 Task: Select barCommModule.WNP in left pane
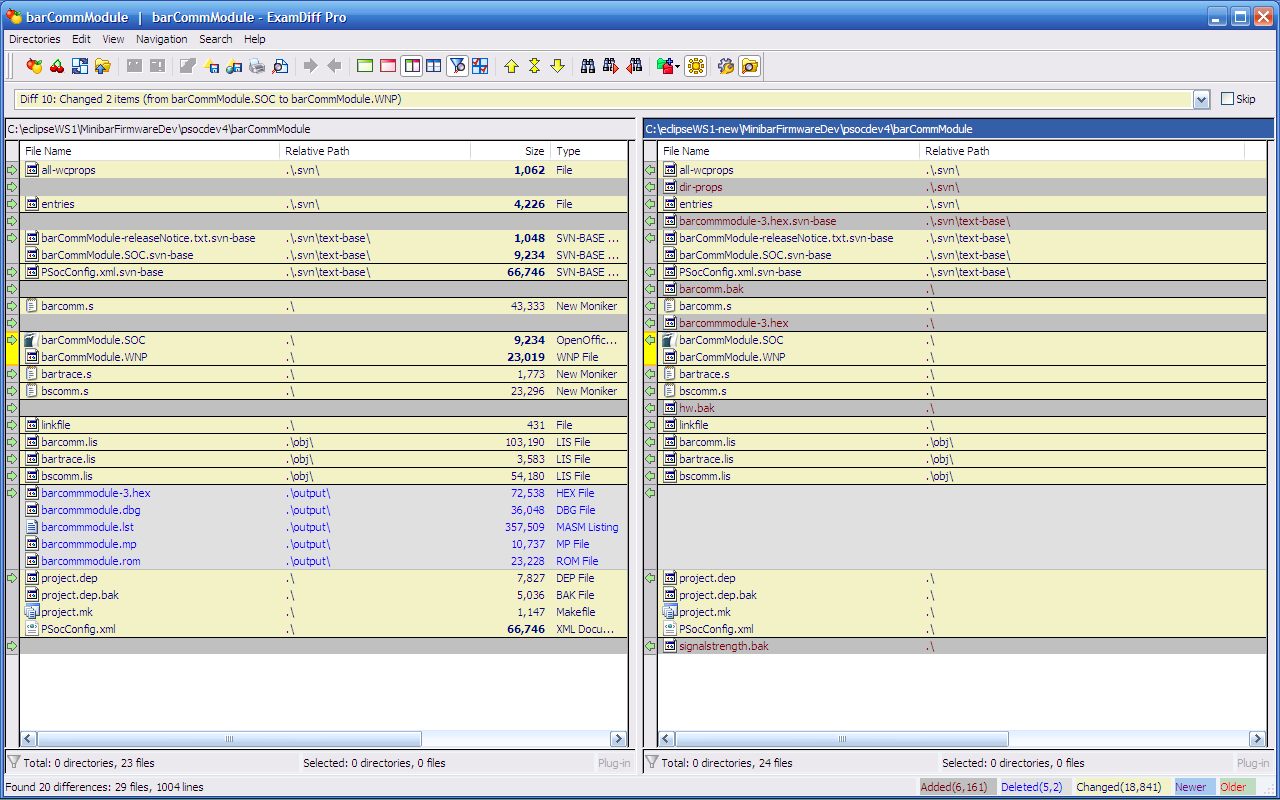click(x=94, y=357)
